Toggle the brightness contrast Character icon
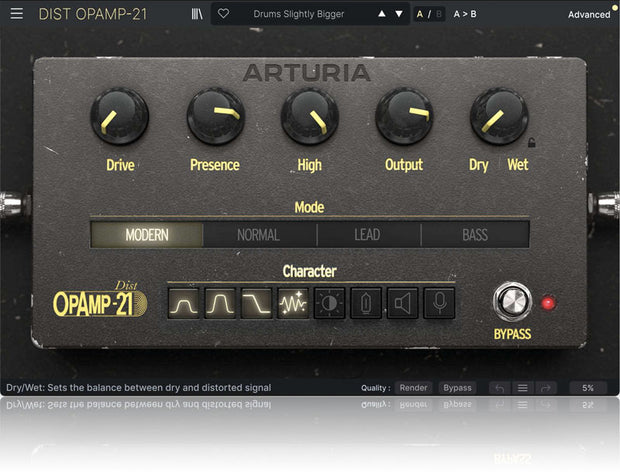This screenshot has height=474, width=620. tap(329, 303)
